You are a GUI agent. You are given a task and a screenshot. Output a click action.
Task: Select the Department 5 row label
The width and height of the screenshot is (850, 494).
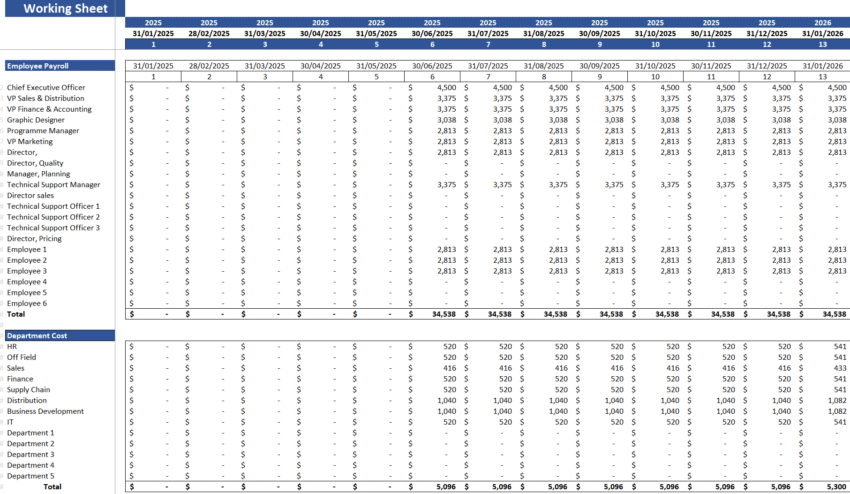(x=30, y=476)
